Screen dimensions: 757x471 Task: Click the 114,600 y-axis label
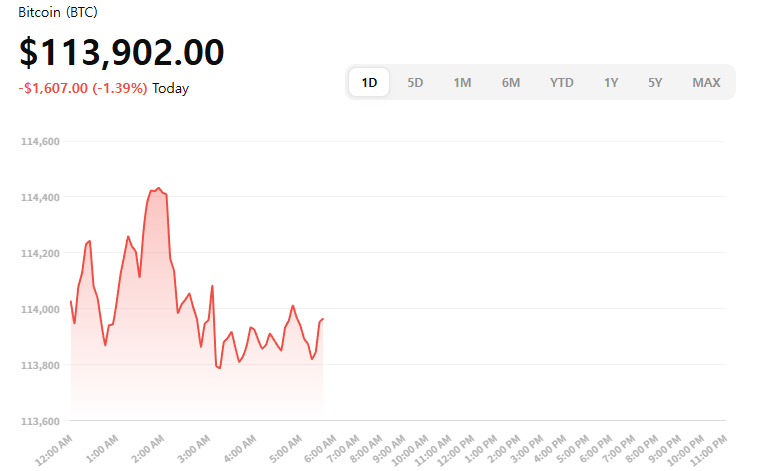point(41,142)
